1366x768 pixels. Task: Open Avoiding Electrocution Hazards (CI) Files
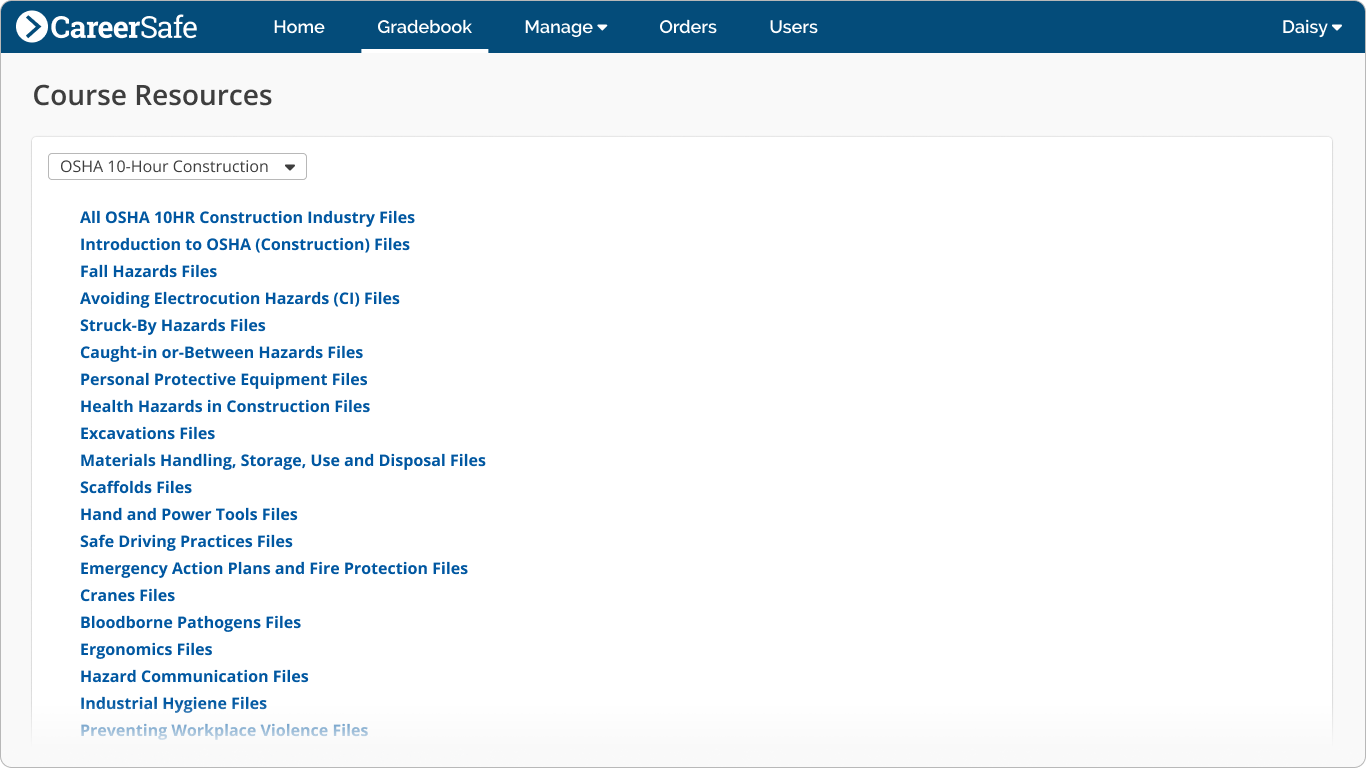coord(240,298)
